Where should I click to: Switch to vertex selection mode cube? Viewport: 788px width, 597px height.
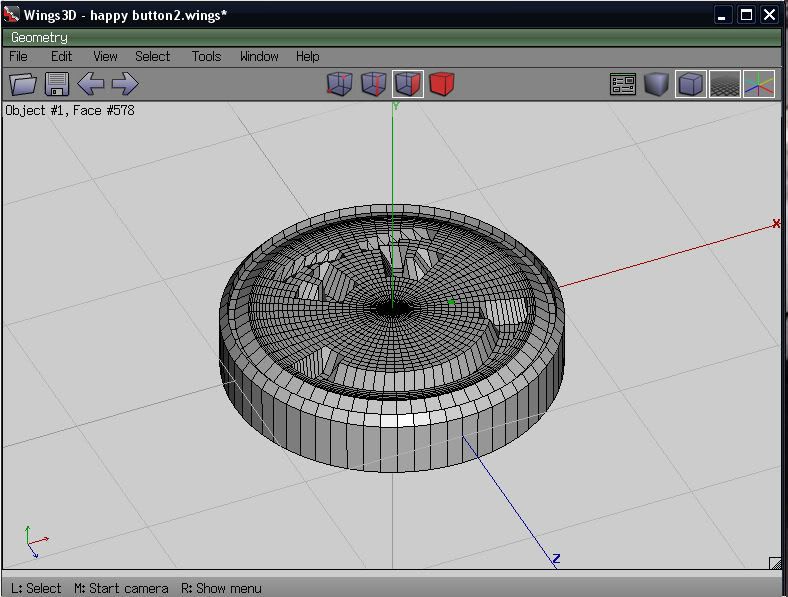pos(340,84)
